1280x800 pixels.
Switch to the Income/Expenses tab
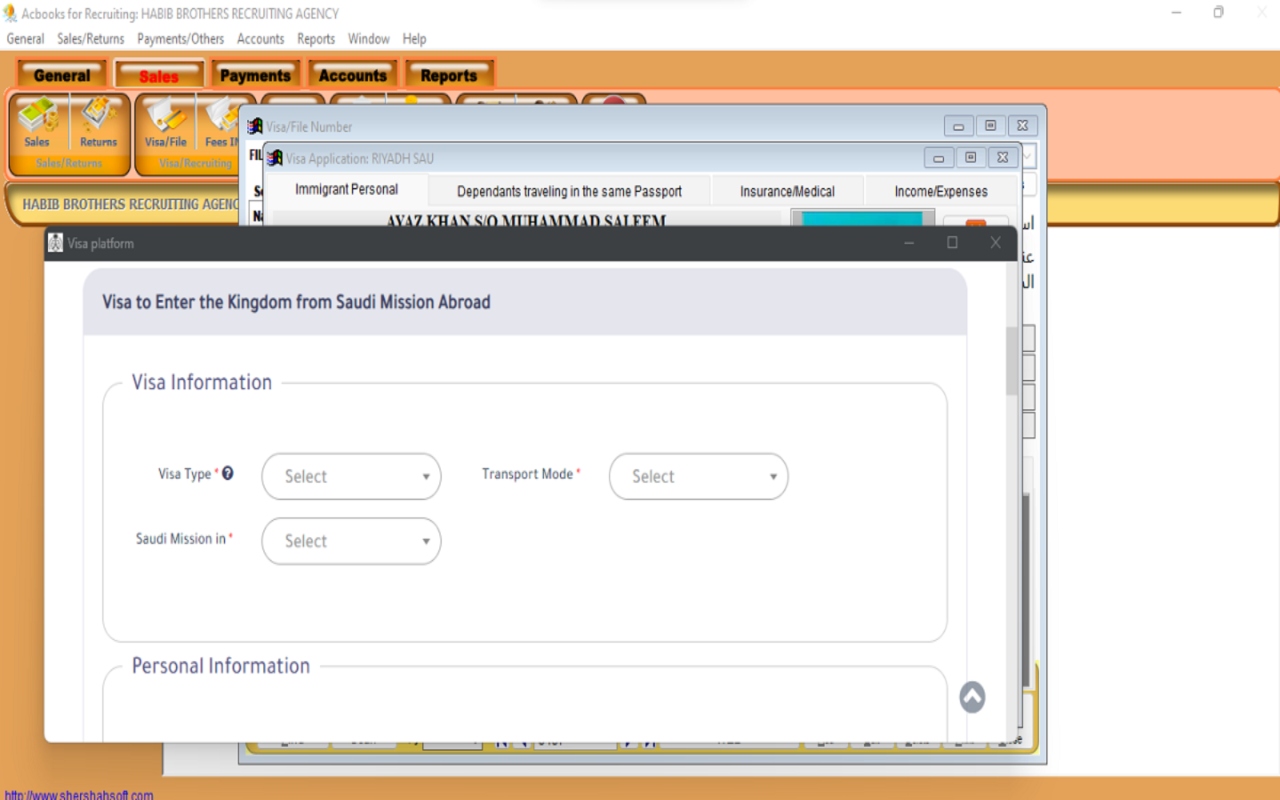[940, 191]
